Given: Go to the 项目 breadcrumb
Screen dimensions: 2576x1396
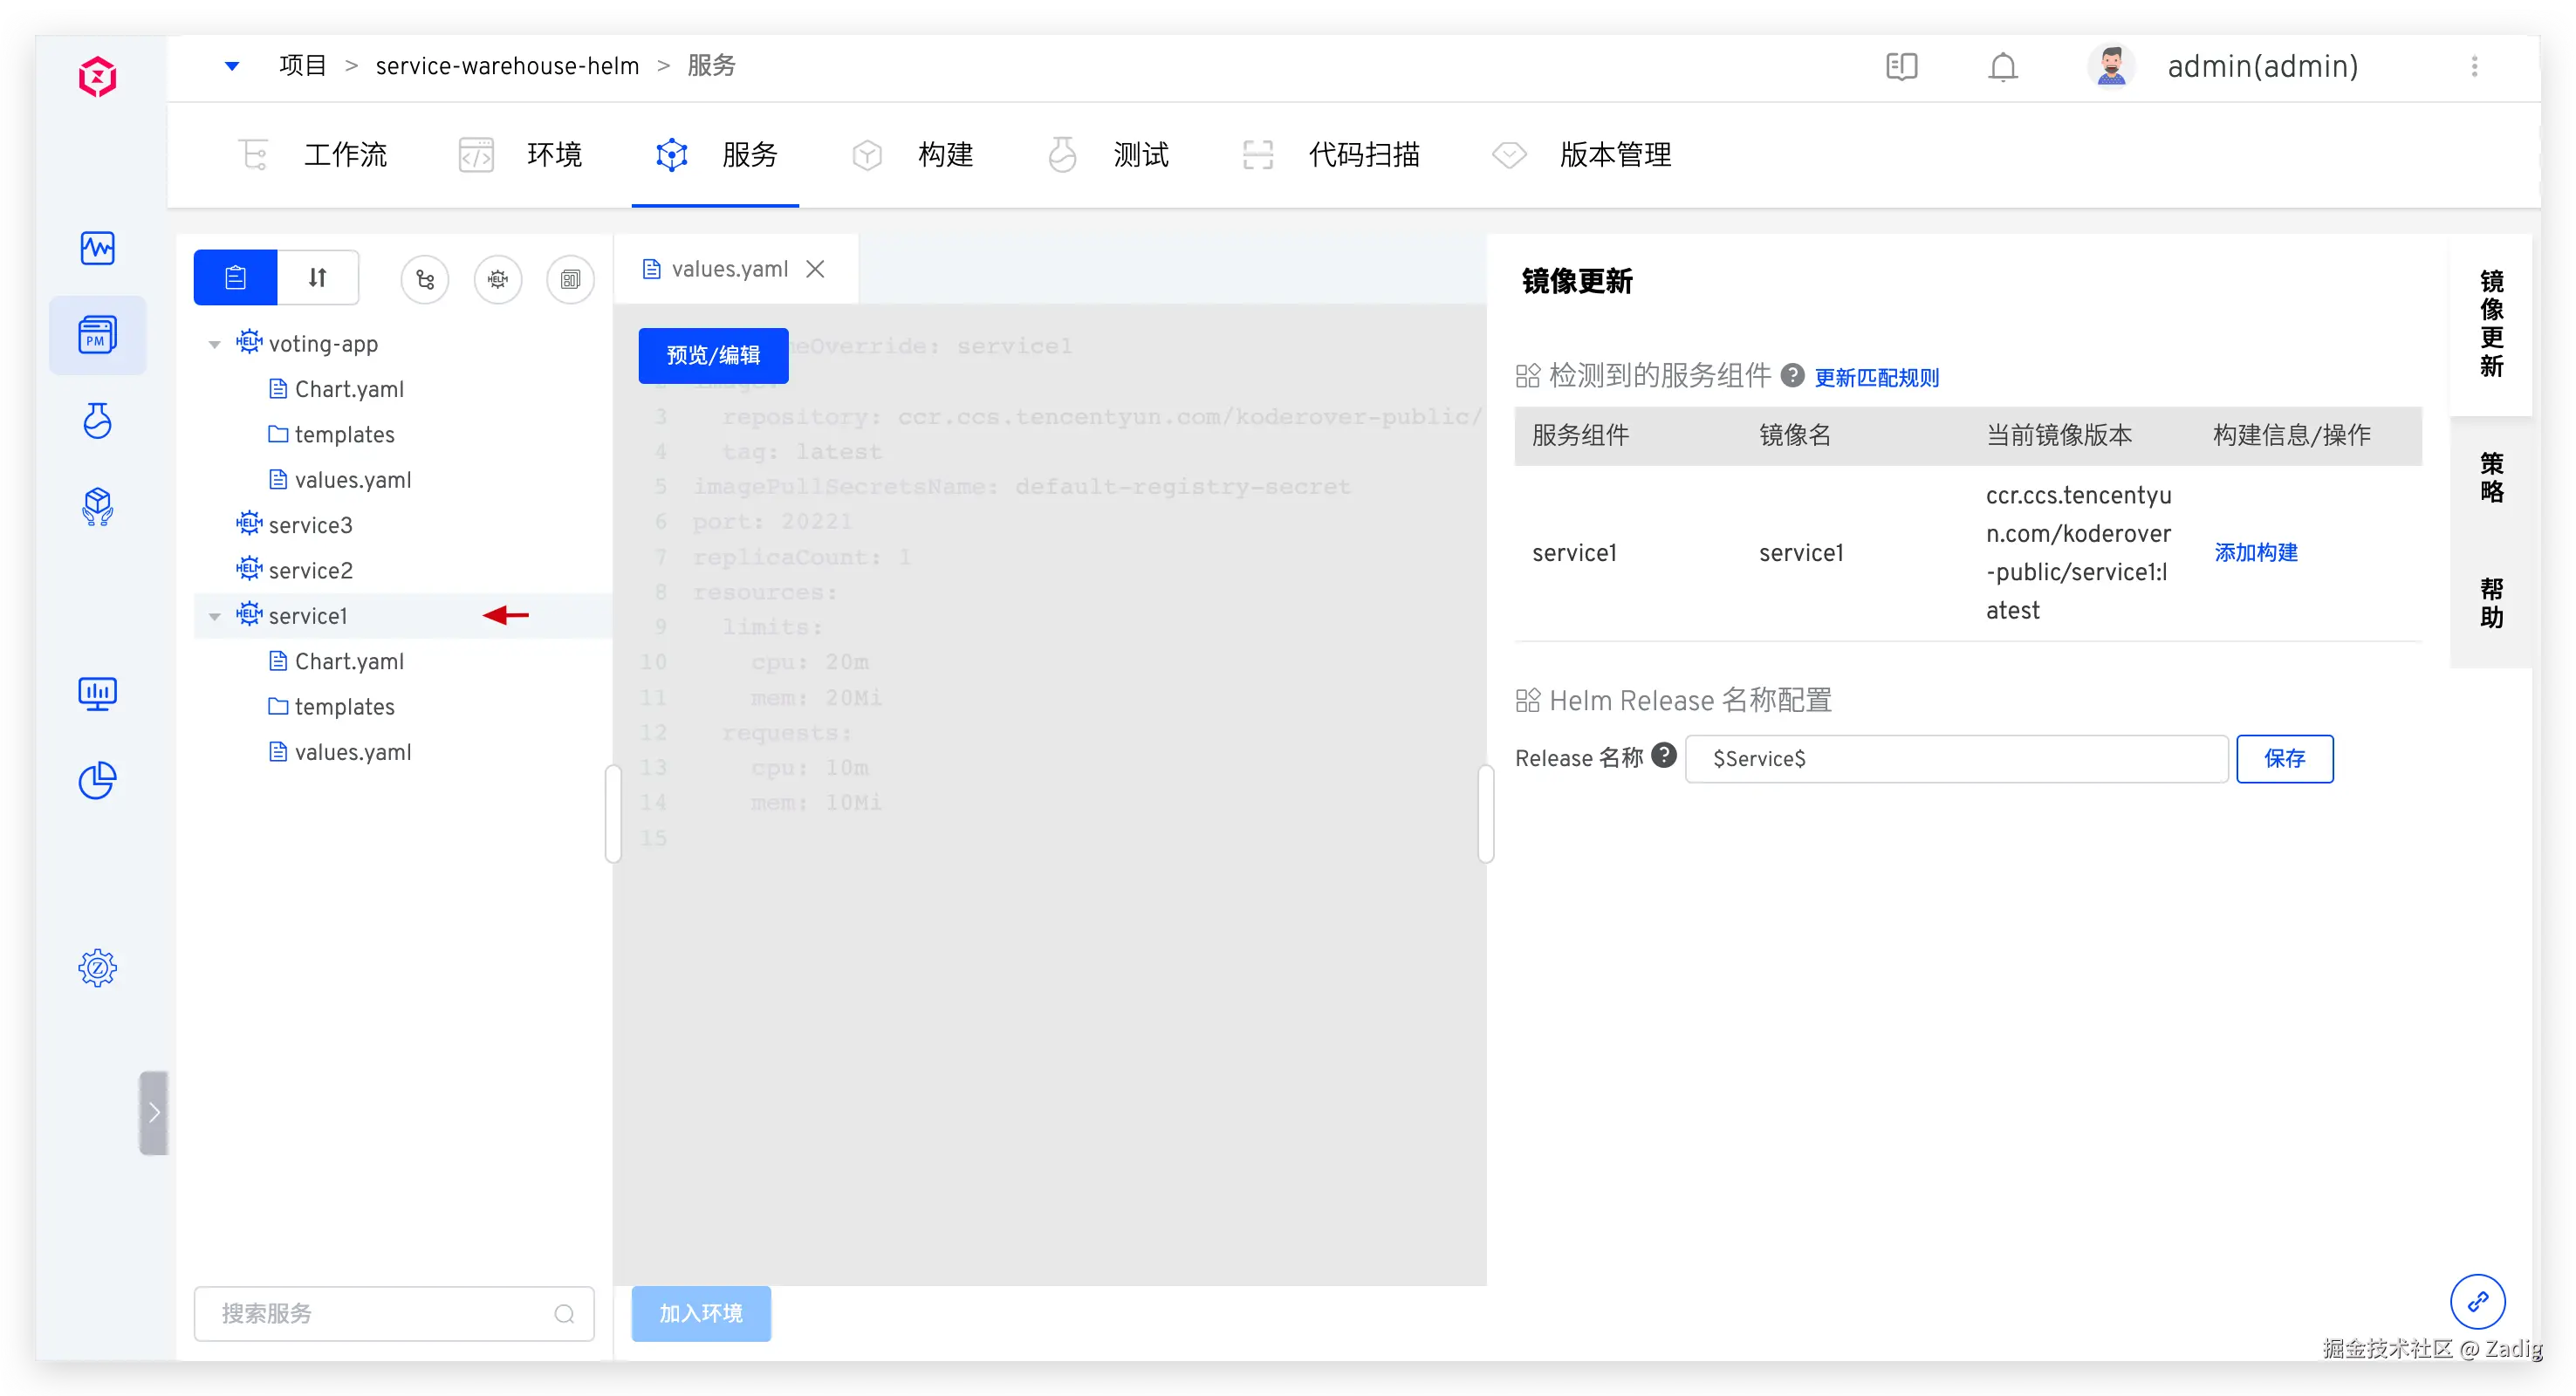Looking at the screenshot, I should point(302,66).
